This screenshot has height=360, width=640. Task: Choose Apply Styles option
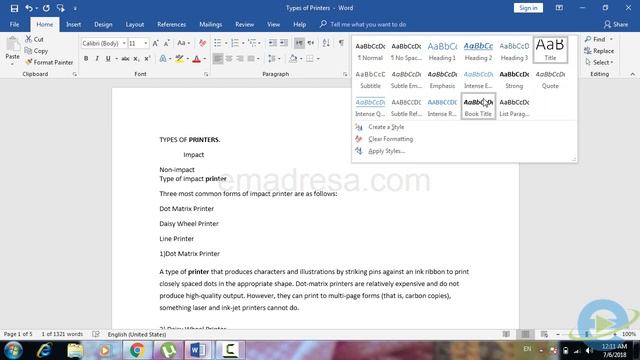click(386, 151)
